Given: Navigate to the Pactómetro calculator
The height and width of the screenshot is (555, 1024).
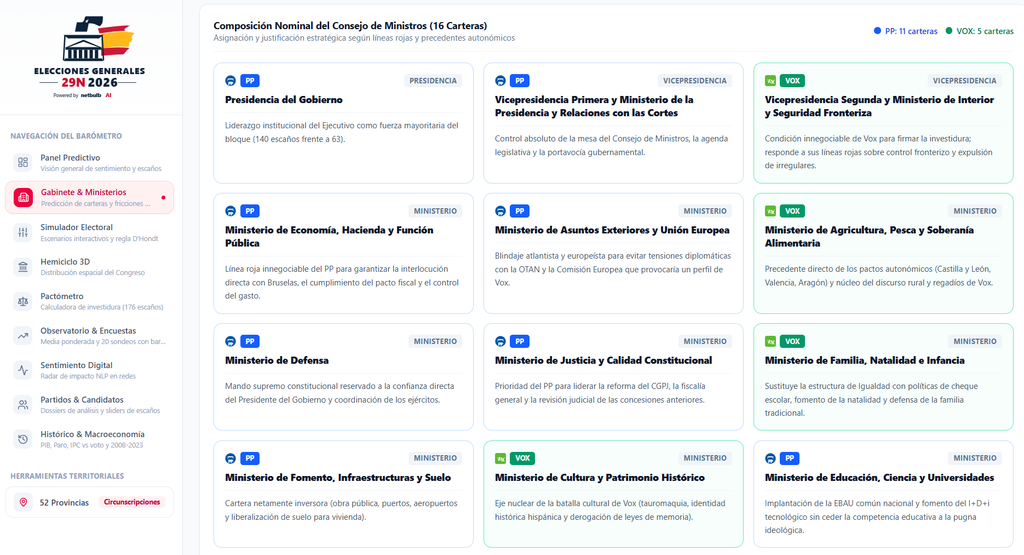Looking at the screenshot, I should [89, 301].
